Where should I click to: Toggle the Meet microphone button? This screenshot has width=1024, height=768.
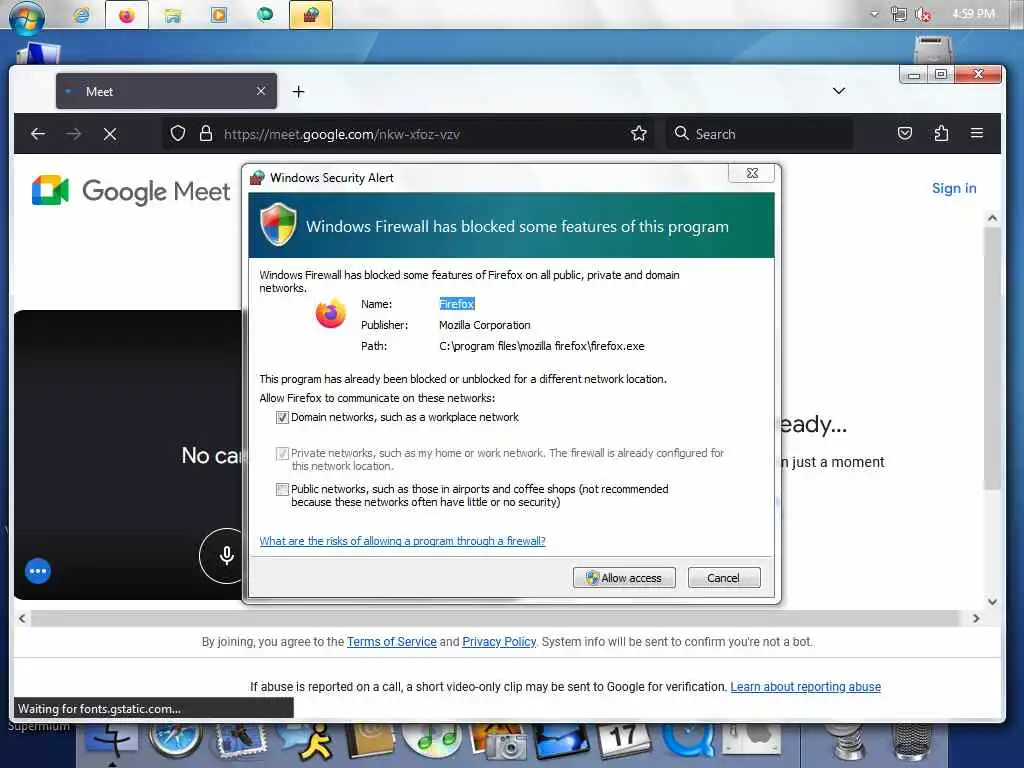225,556
